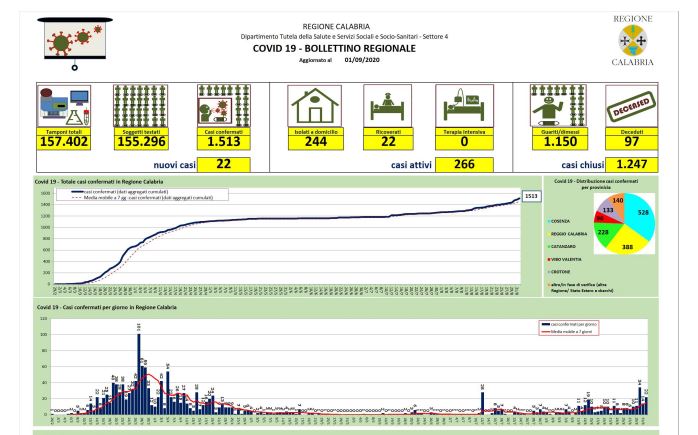
Task: Click the tallest daily cases bar
Action: coord(139,374)
